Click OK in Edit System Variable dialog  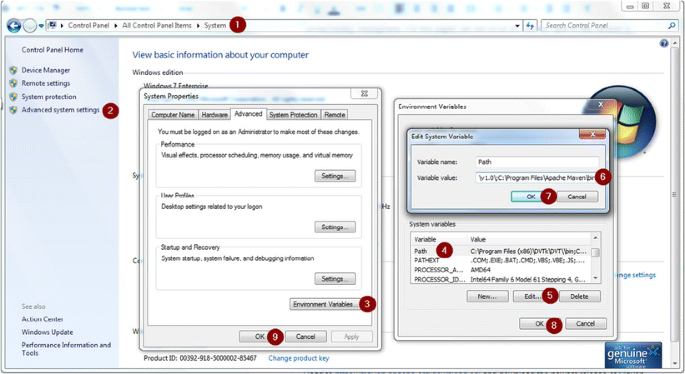tap(527, 197)
